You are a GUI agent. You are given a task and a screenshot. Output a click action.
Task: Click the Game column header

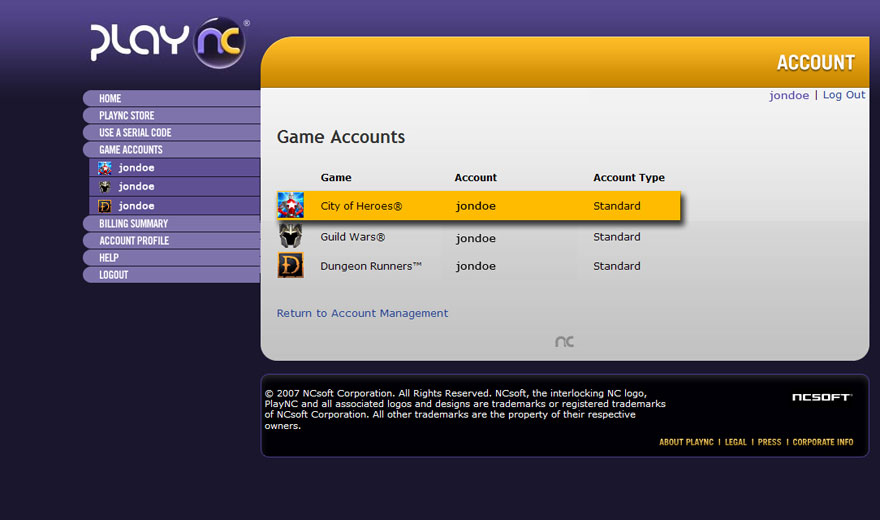click(336, 177)
